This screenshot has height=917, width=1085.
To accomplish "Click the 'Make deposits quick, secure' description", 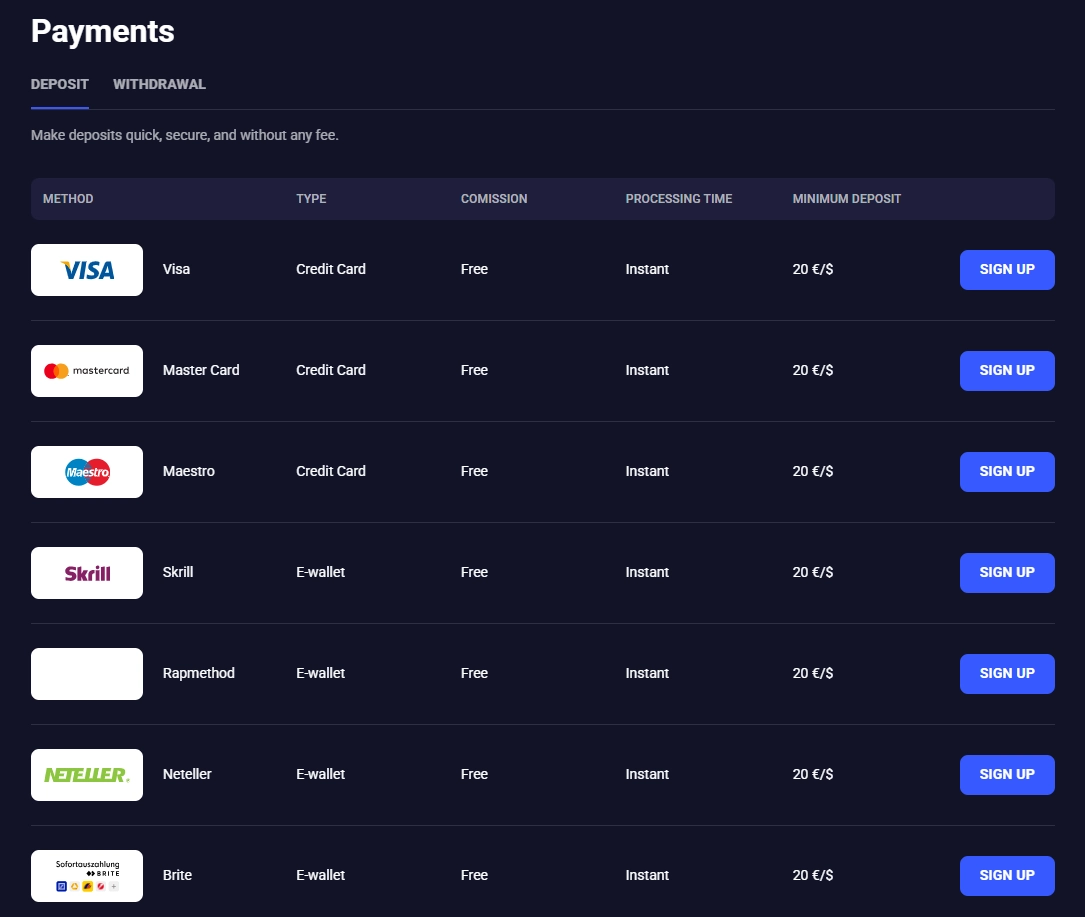I will (185, 135).
